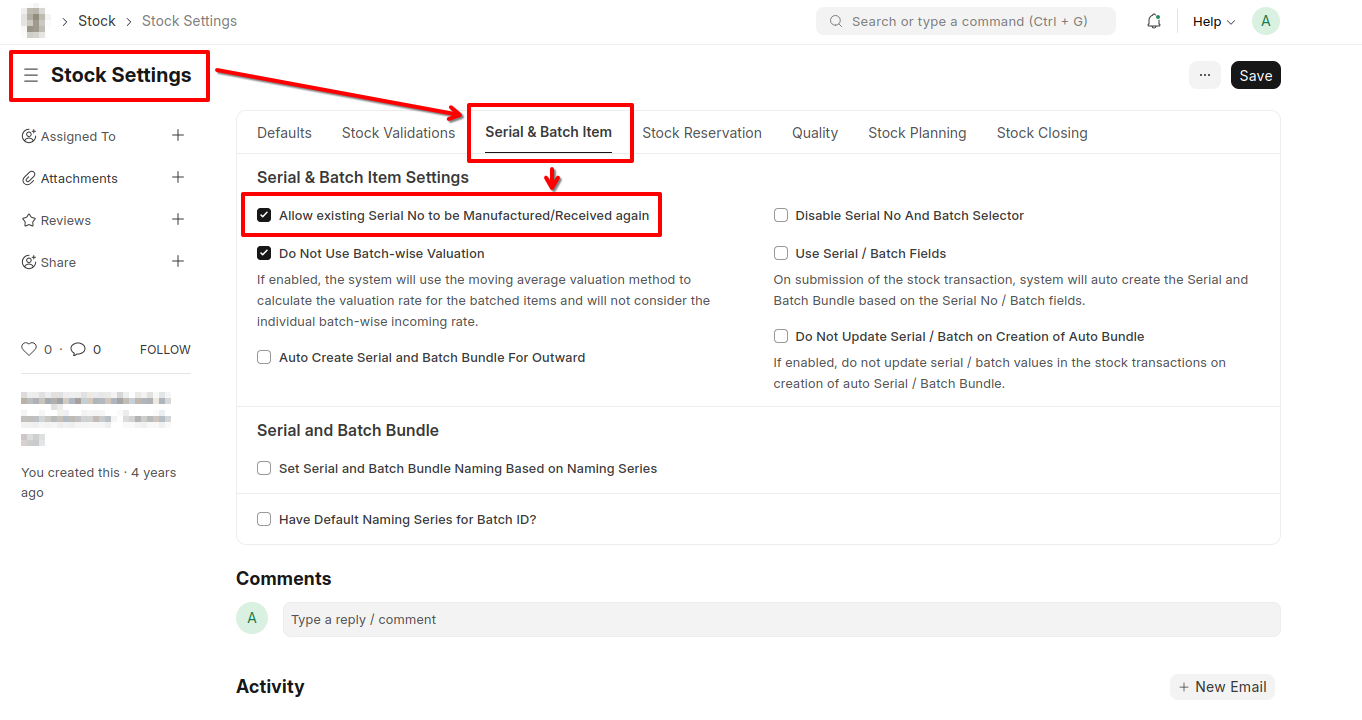Uncheck Do Not Use Batch-wise Valuation
Image resolution: width=1362 pixels, height=720 pixels.
(x=264, y=254)
